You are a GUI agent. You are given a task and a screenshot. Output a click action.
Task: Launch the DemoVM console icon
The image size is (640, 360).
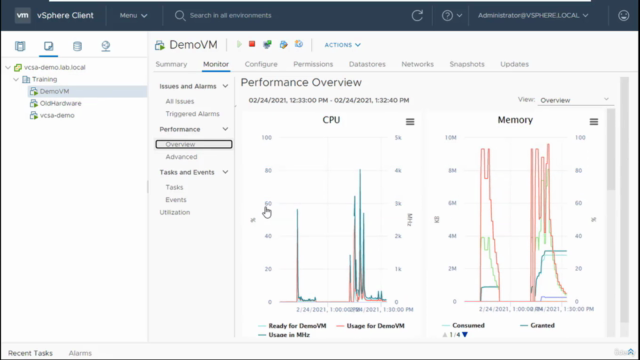pyautogui.click(x=267, y=44)
